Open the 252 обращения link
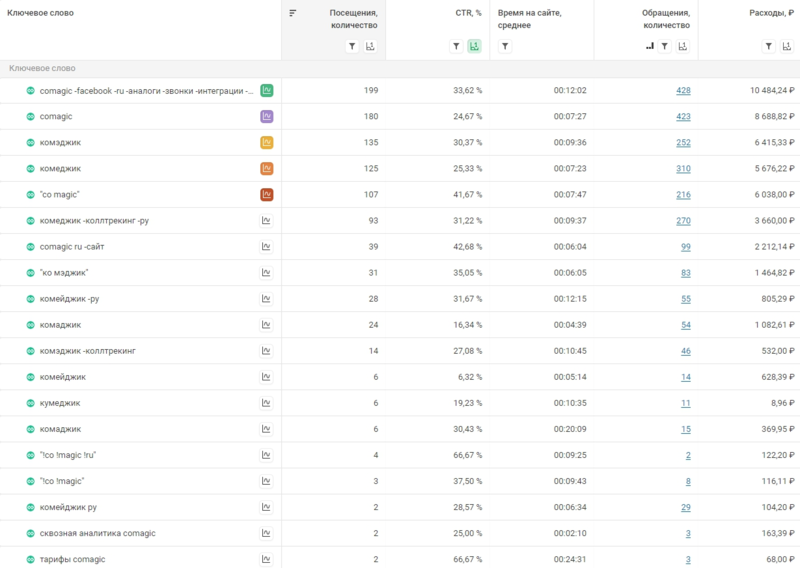 [x=683, y=142]
